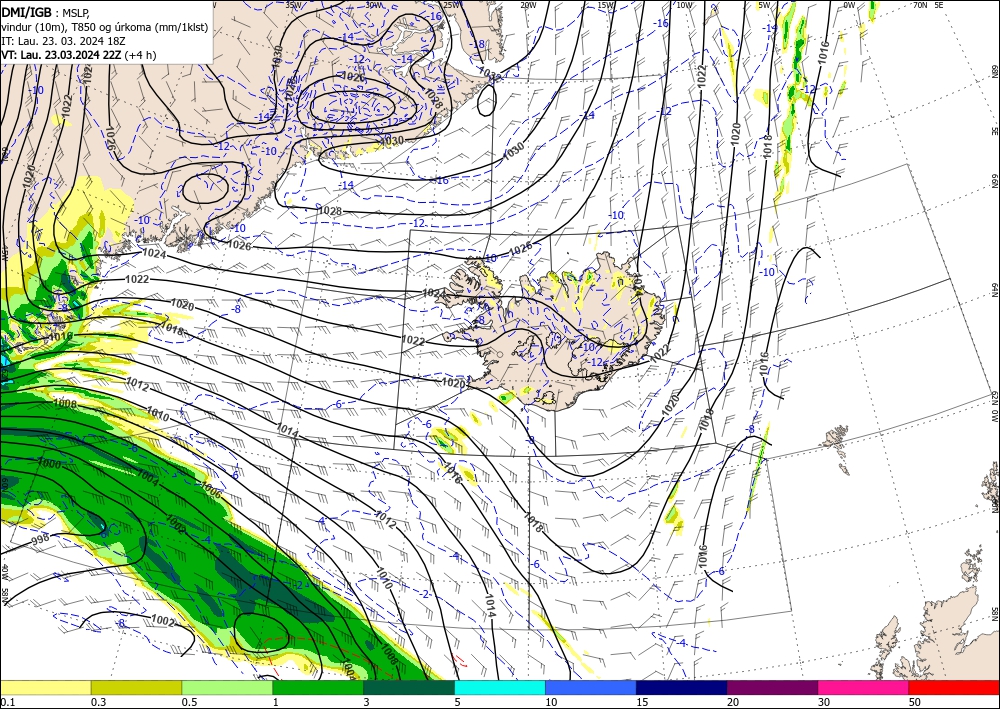Click the "998" isobar label

(x=40, y=541)
